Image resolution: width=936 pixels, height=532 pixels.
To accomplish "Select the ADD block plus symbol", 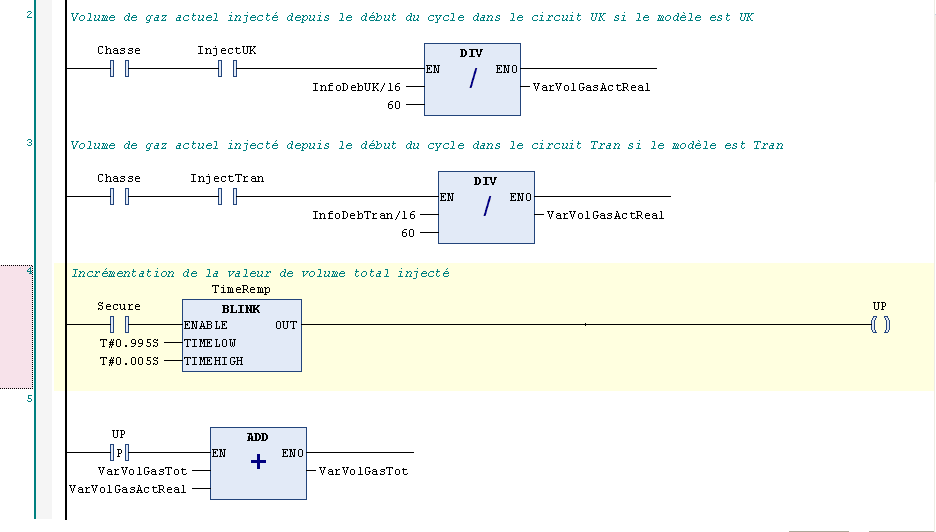I will tap(258, 462).
